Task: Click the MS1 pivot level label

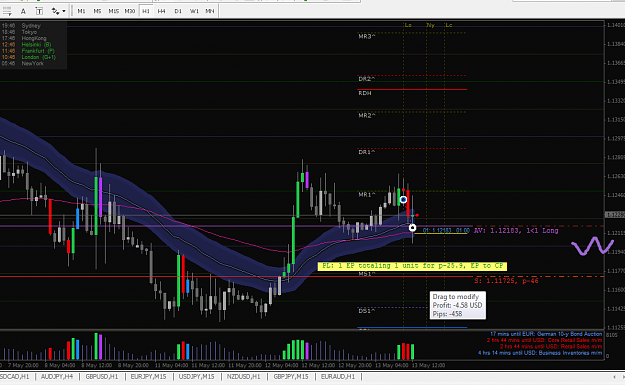Action: [x=367, y=274]
